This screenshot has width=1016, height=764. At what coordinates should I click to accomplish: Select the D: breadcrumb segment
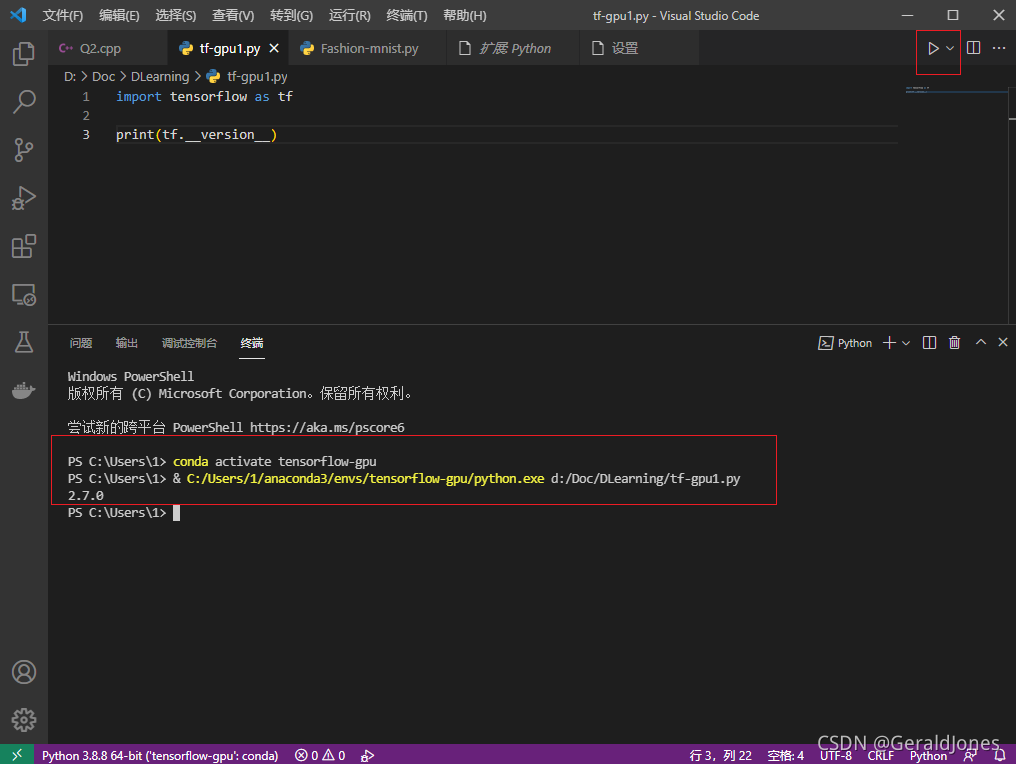pos(70,76)
